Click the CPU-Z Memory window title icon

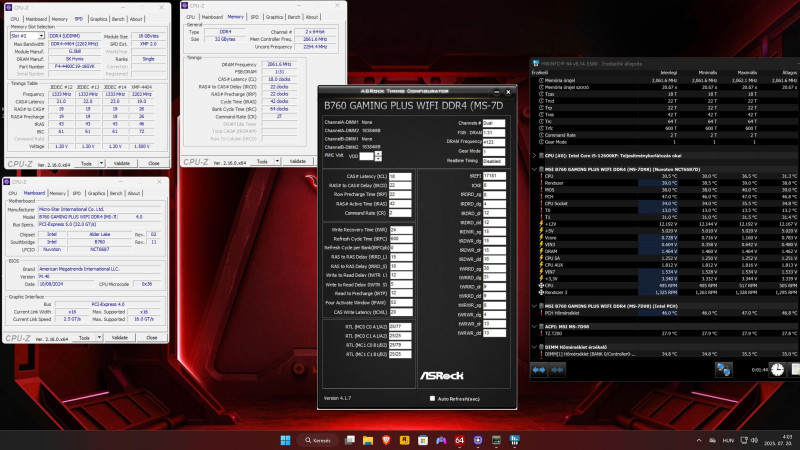tap(185, 6)
